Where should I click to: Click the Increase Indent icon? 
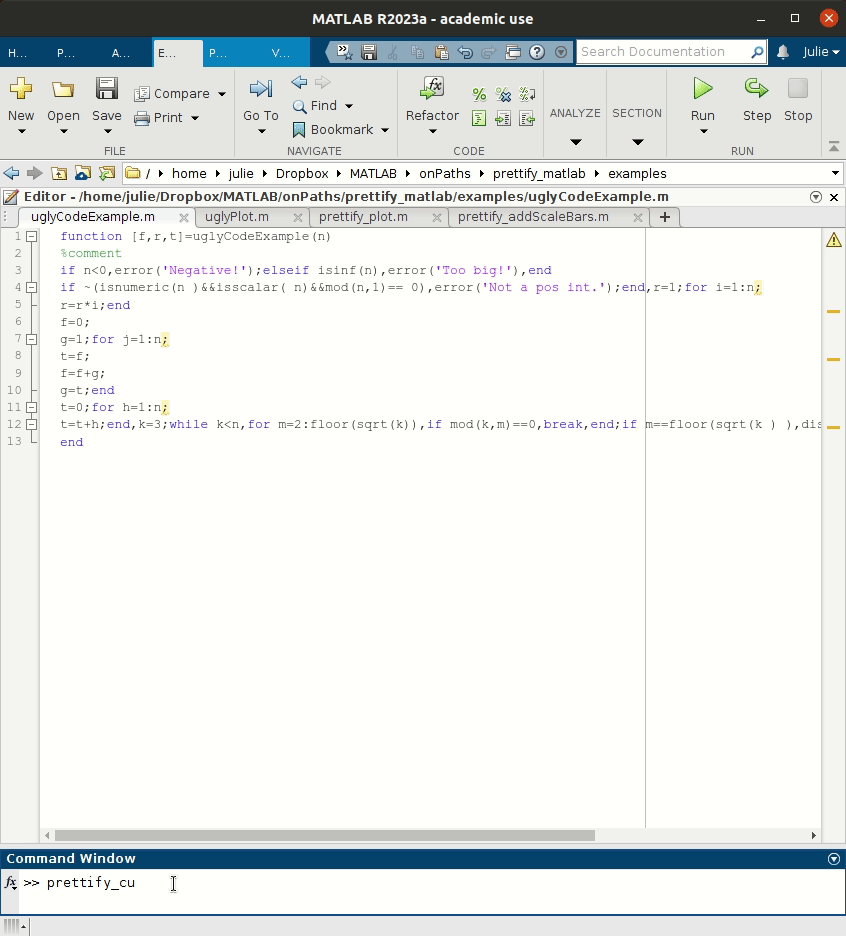503,118
